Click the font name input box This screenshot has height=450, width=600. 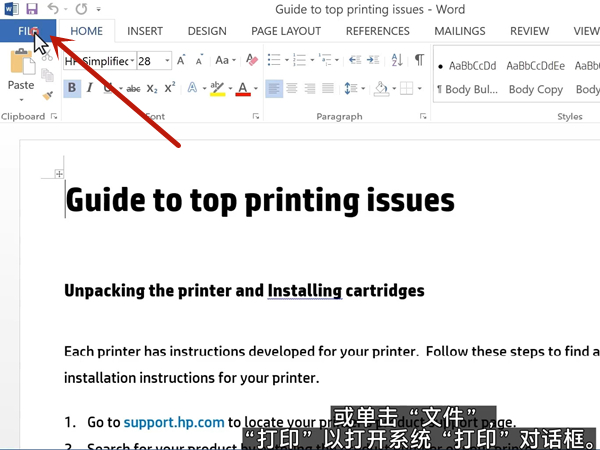(x=96, y=61)
